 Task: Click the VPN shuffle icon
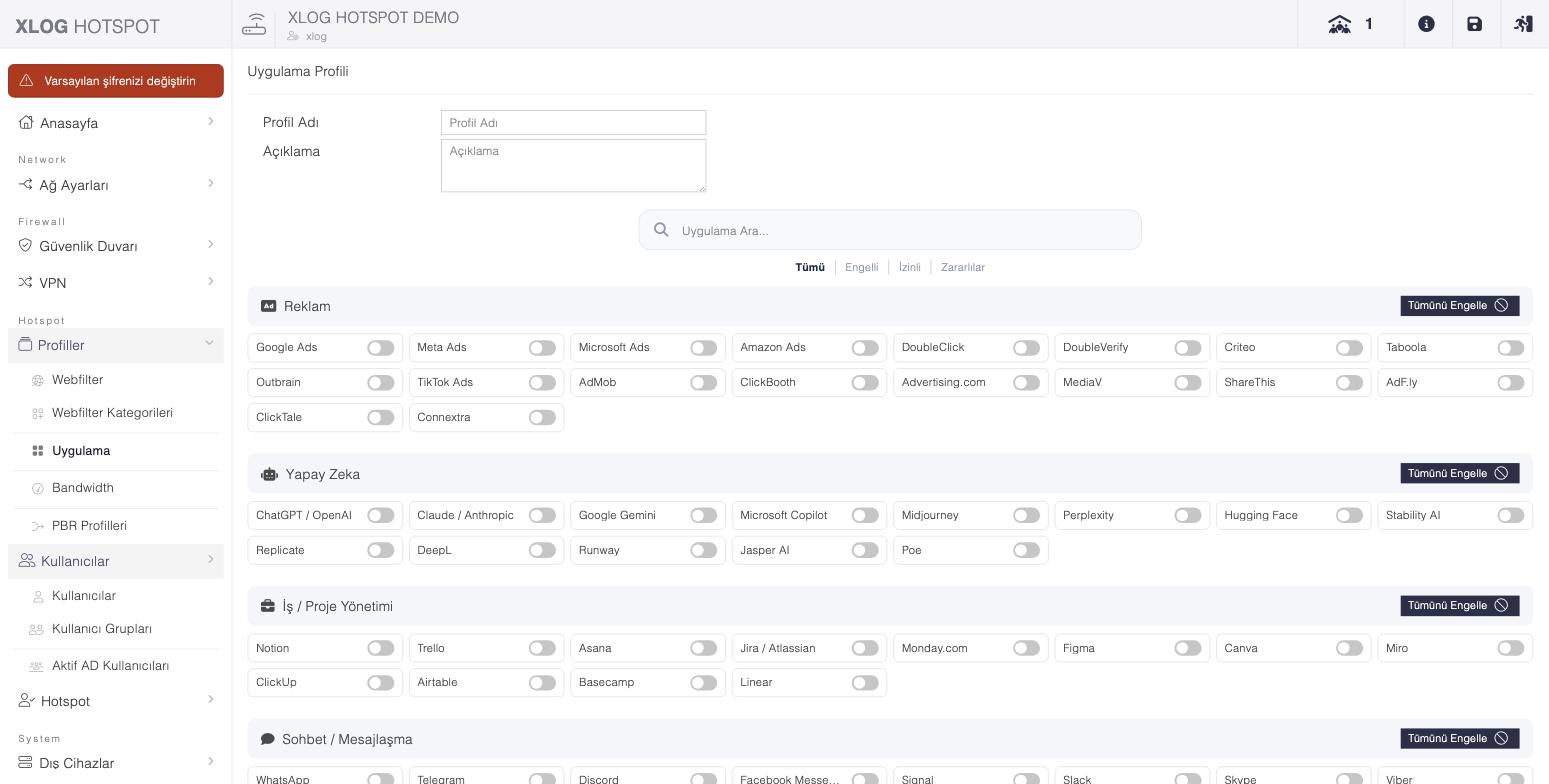[26, 283]
